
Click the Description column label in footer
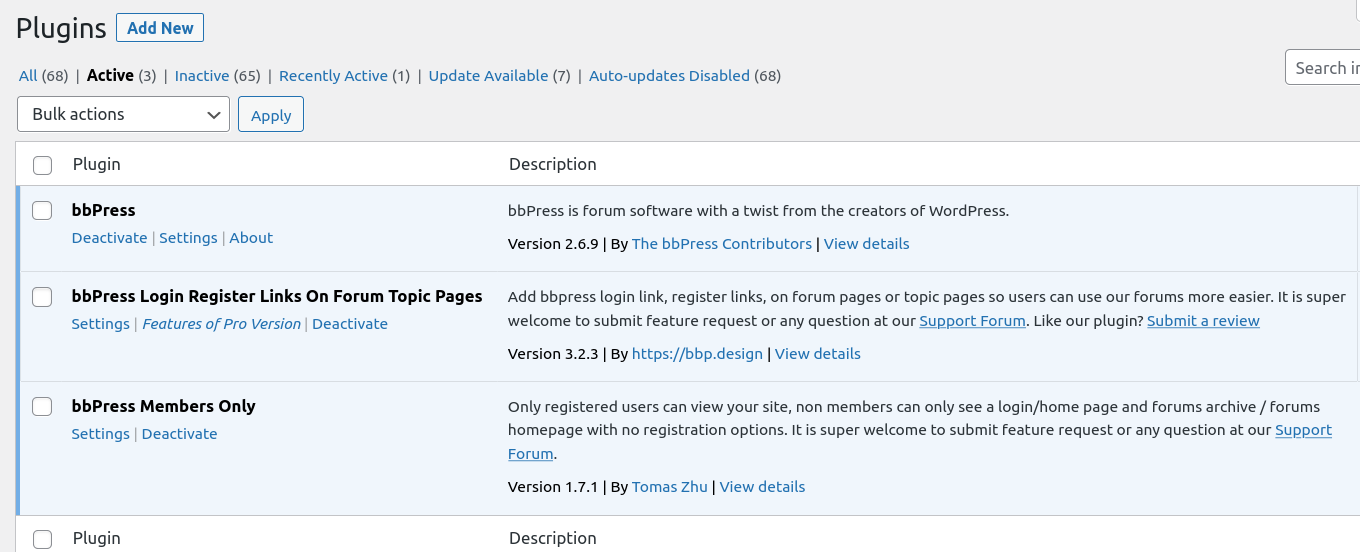click(x=552, y=538)
